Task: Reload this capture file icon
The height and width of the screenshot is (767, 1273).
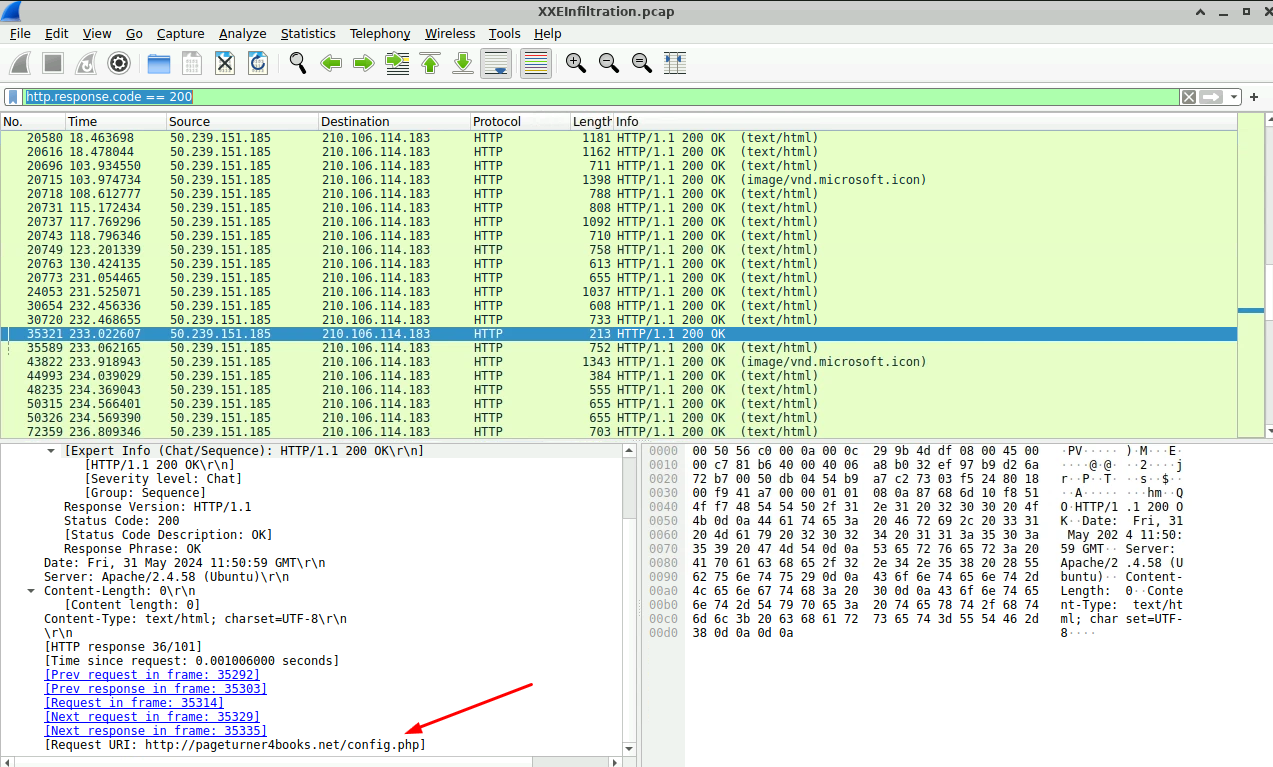Action: pos(258,63)
